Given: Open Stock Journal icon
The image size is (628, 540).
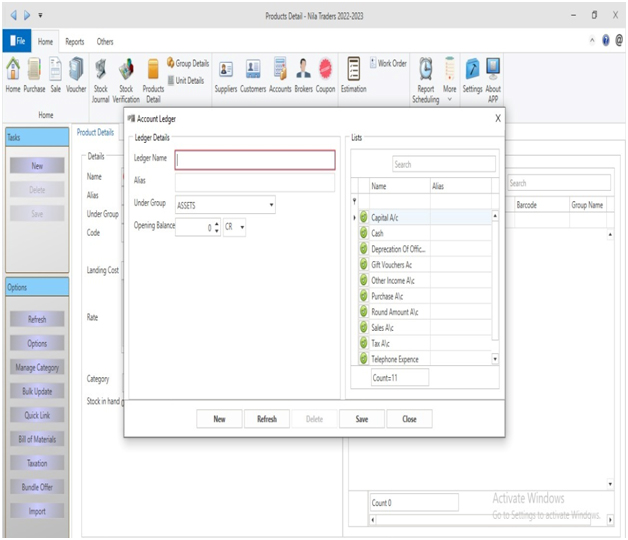Looking at the screenshot, I should click(101, 80).
